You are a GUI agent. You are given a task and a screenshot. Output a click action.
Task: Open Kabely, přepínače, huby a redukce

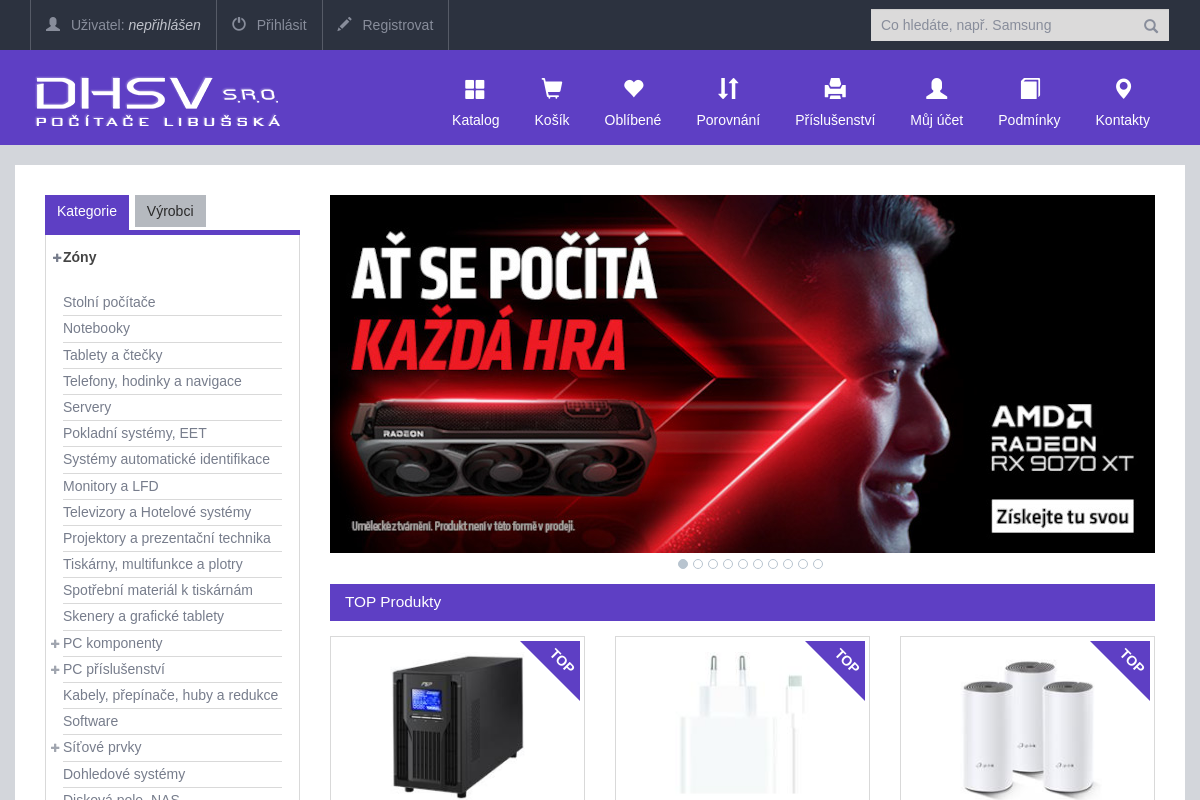170,695
